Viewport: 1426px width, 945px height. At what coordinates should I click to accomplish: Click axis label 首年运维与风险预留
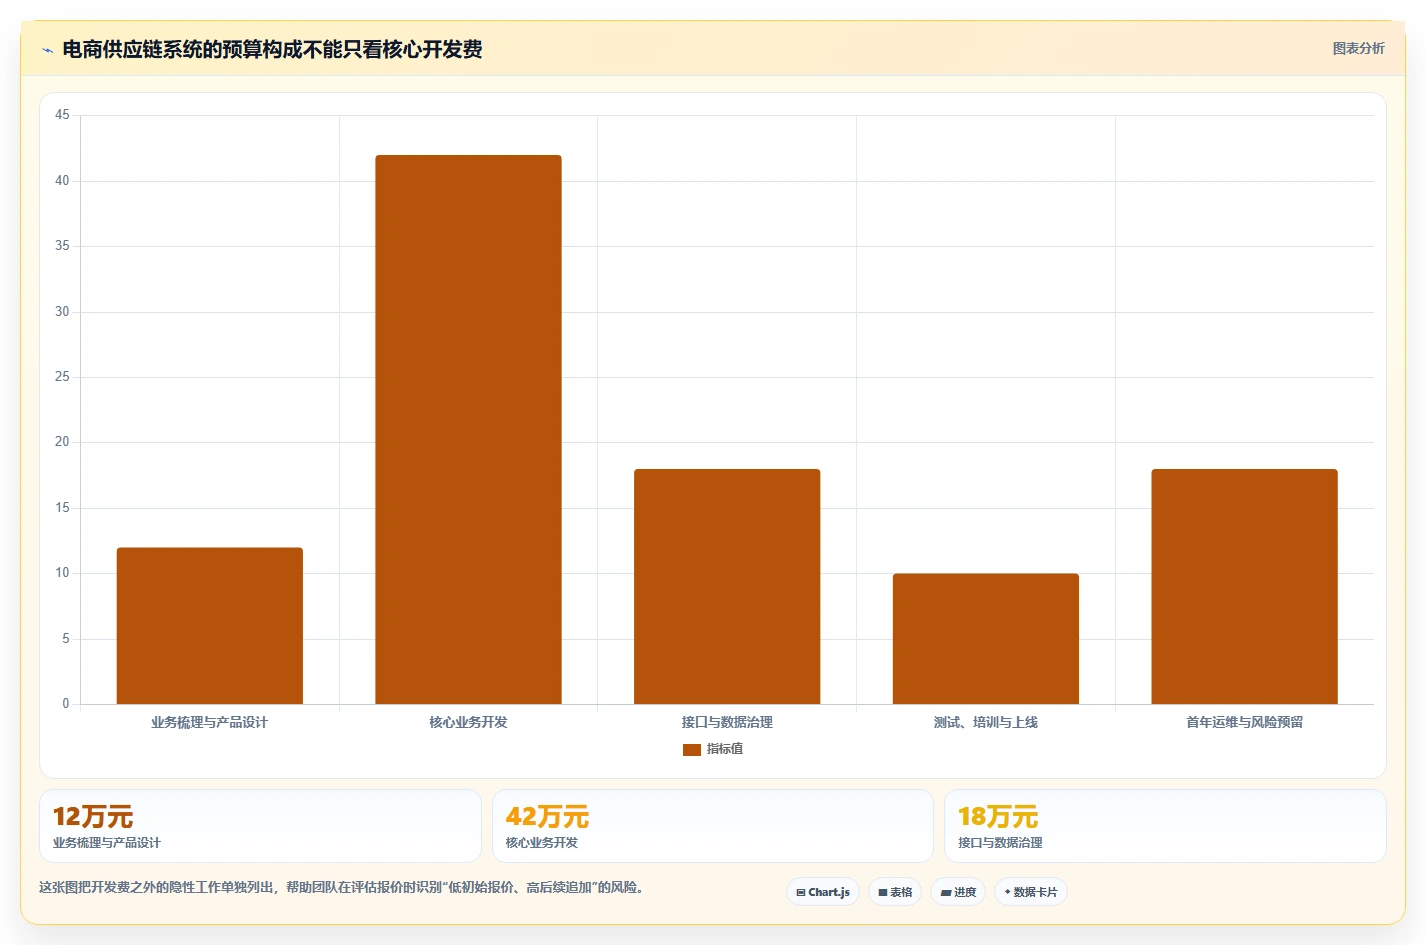point(1244,722)
